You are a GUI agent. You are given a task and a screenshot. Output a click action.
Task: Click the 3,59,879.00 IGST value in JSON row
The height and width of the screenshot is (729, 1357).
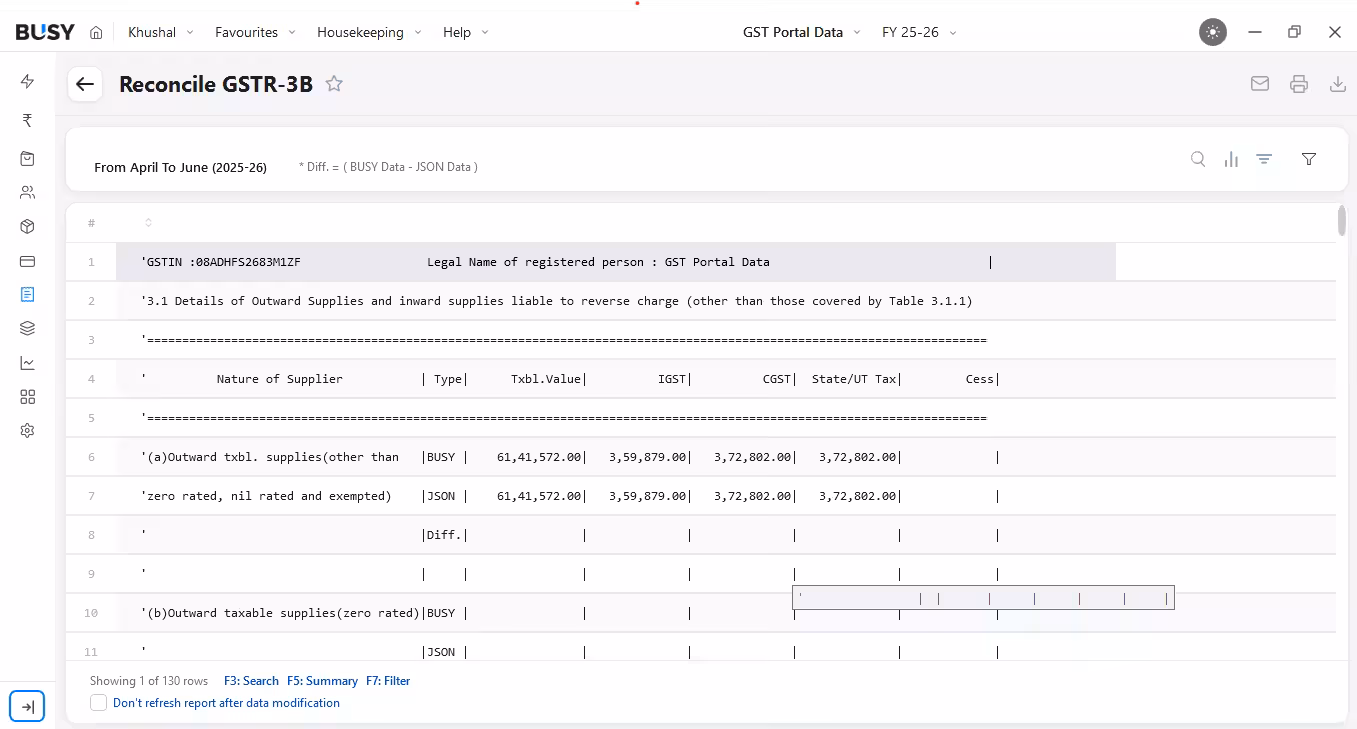pos(648,496)
